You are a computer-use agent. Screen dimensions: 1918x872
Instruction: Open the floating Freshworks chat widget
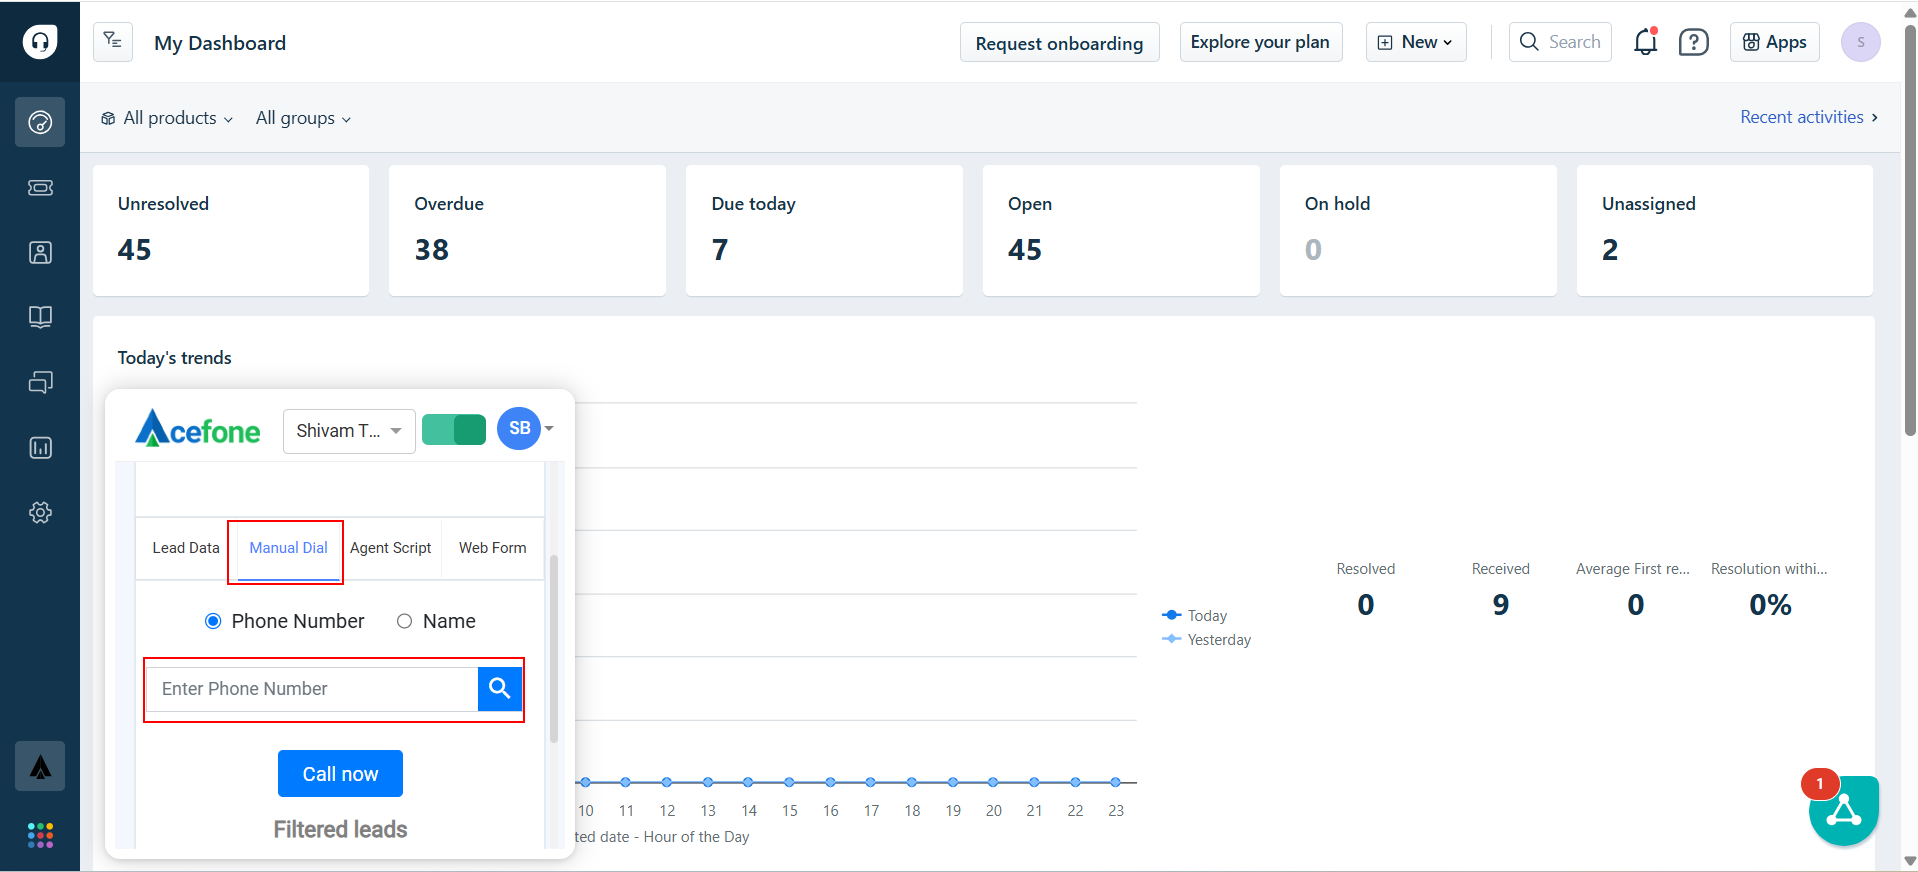[1843, 810]
